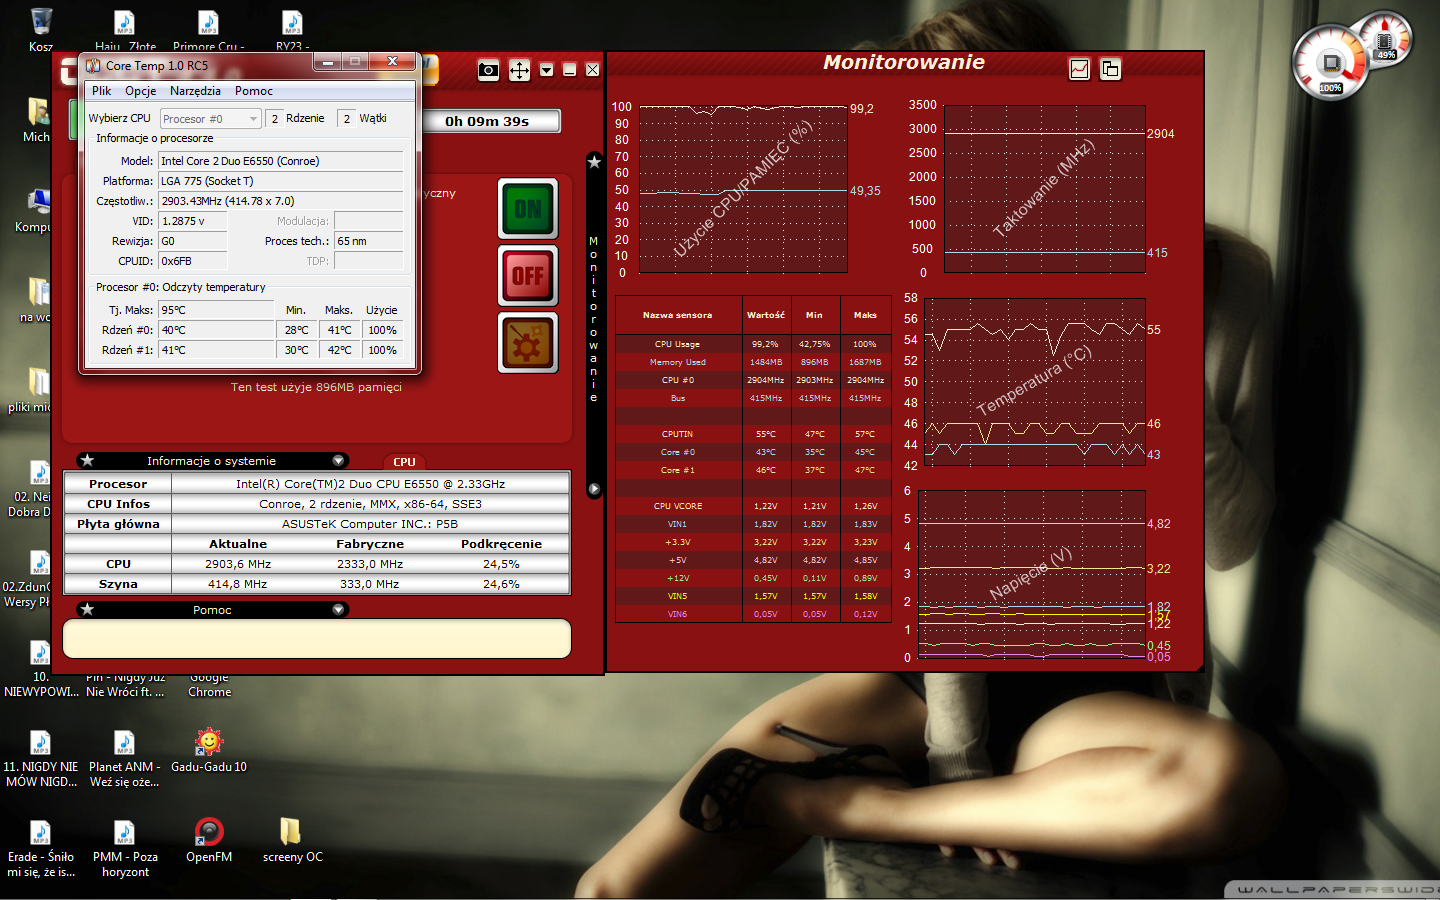Click the empty cream Pomoc help box in OCCT
This screenshot has width=1440, height=900.
point(317,638)
